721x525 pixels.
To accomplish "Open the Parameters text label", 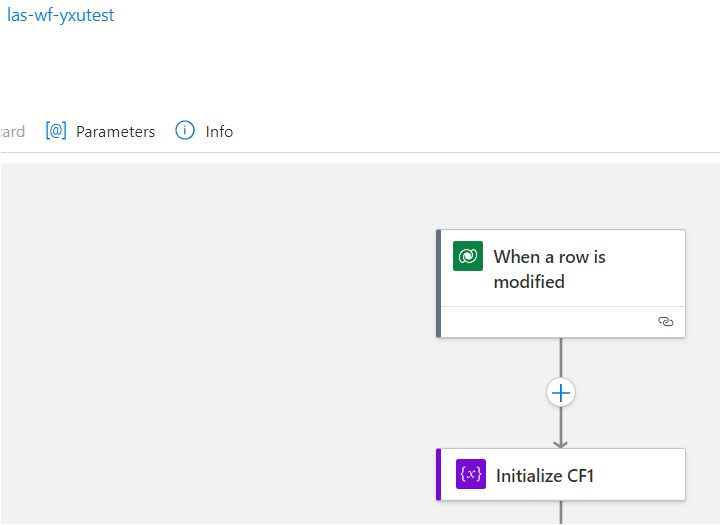I will (115, 132).
